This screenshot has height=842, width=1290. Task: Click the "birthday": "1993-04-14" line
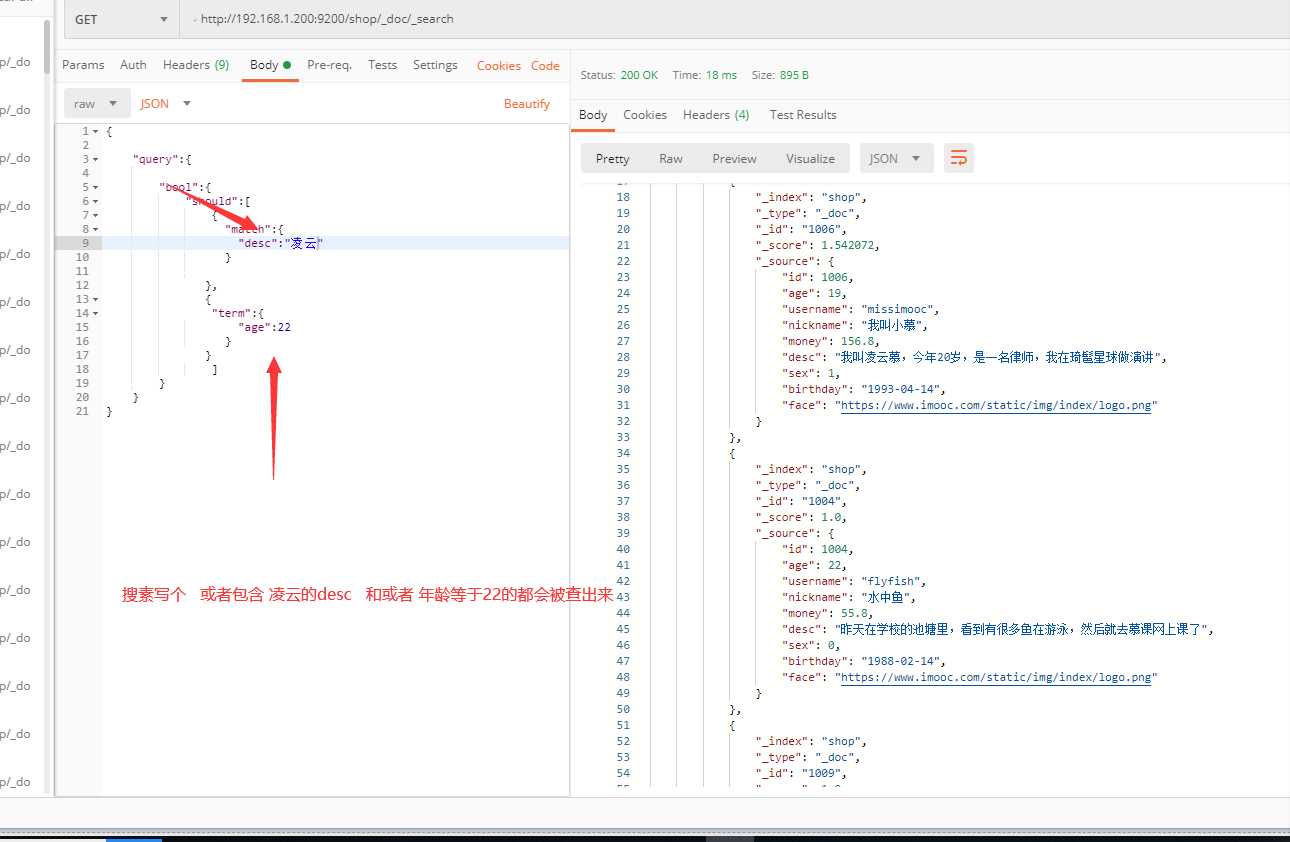[x=863, y=389]
